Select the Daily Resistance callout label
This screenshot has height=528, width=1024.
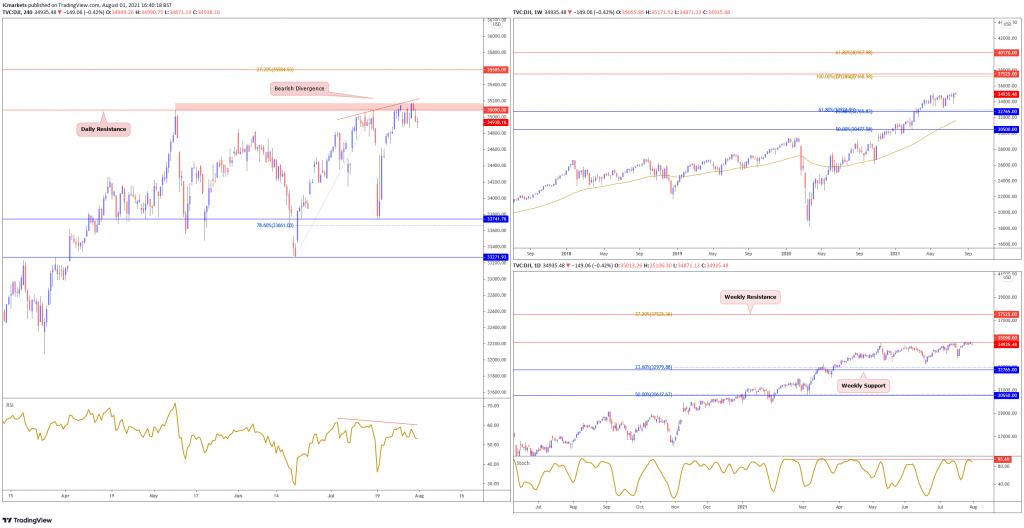point(105,129)
